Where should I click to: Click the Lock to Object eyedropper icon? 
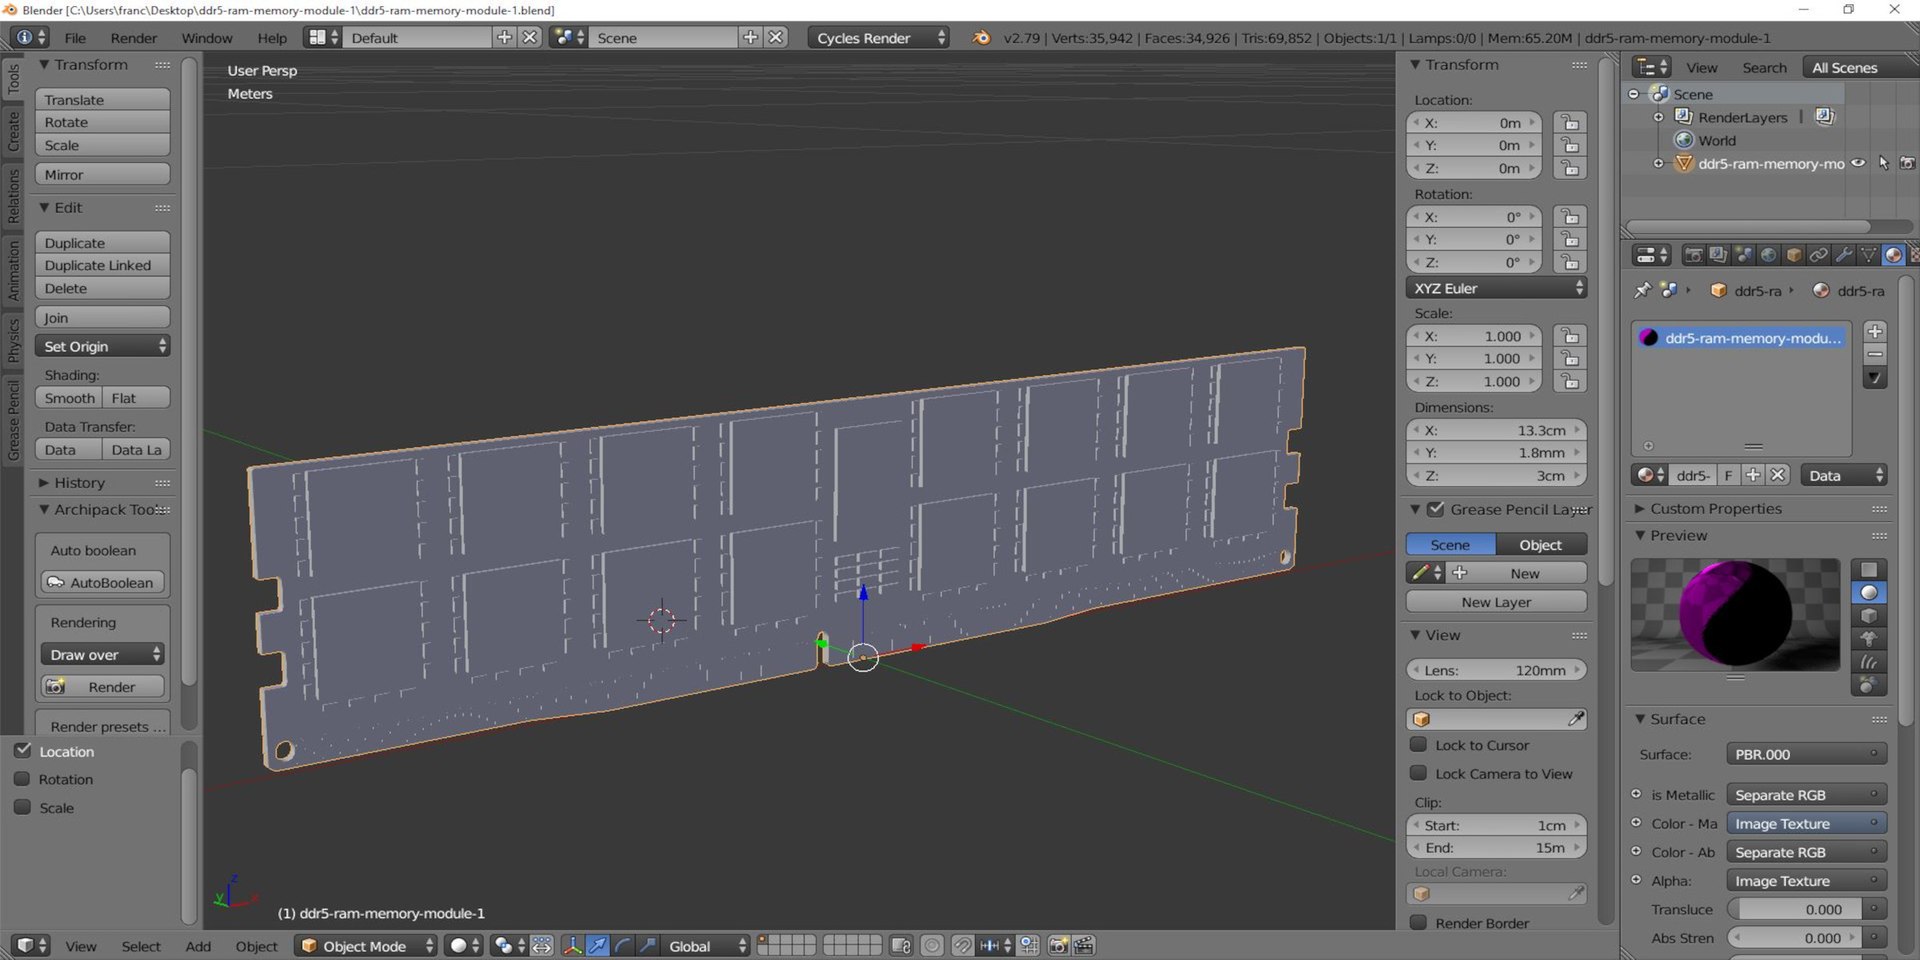[x=1576, y=719]
